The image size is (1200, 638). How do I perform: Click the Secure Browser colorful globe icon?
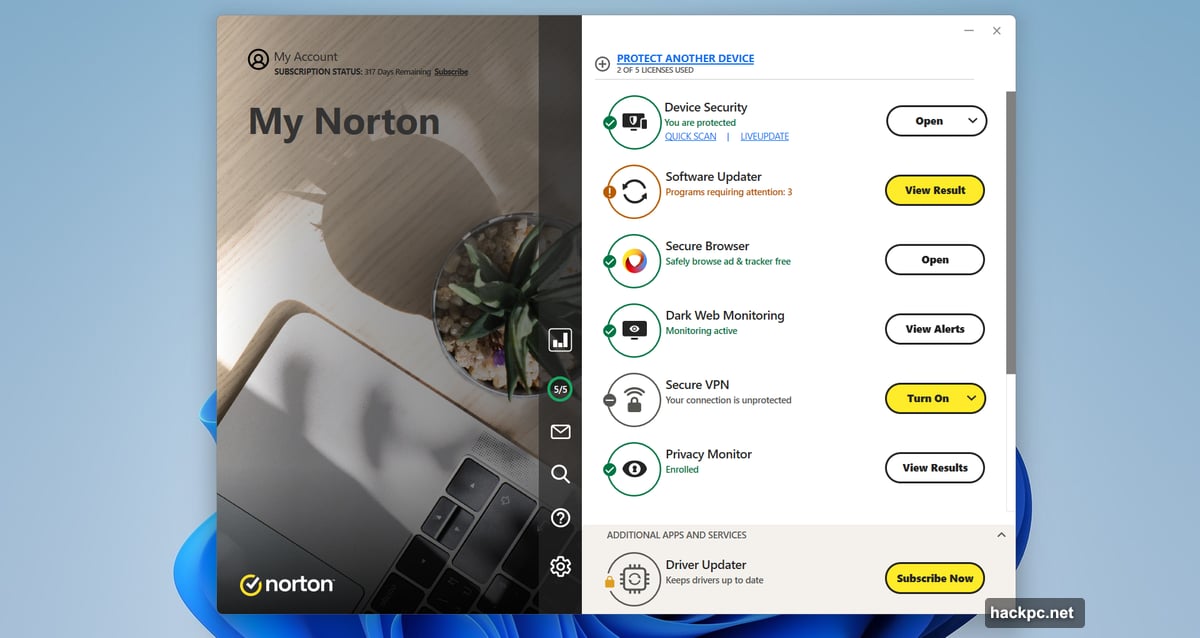click(633, 260)
